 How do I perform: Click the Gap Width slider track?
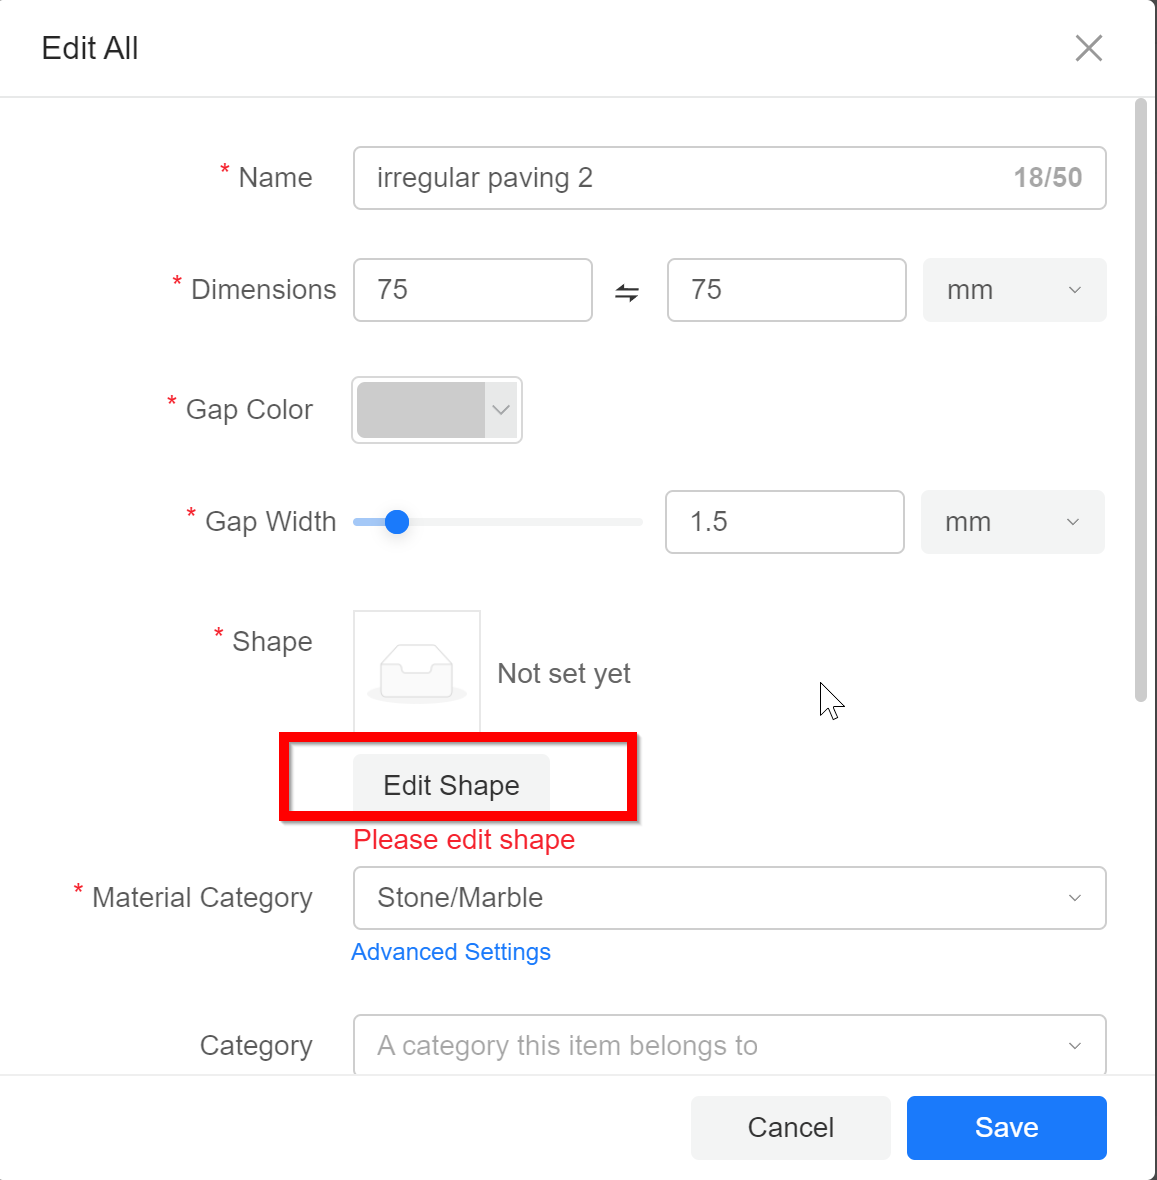point(540,522)
